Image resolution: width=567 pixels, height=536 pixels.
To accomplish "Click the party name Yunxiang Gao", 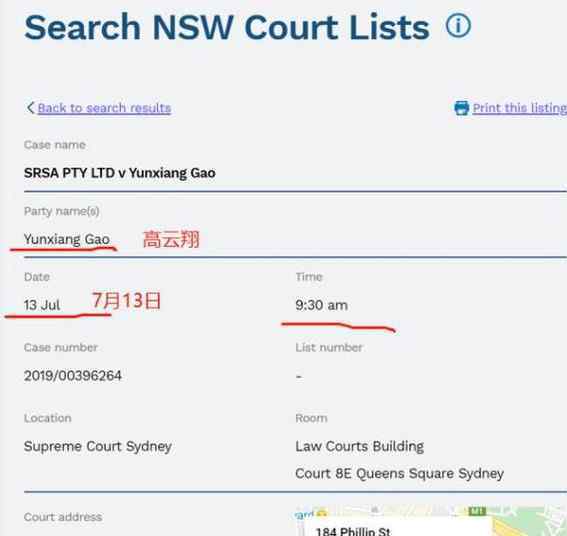I will pos(67,239).
